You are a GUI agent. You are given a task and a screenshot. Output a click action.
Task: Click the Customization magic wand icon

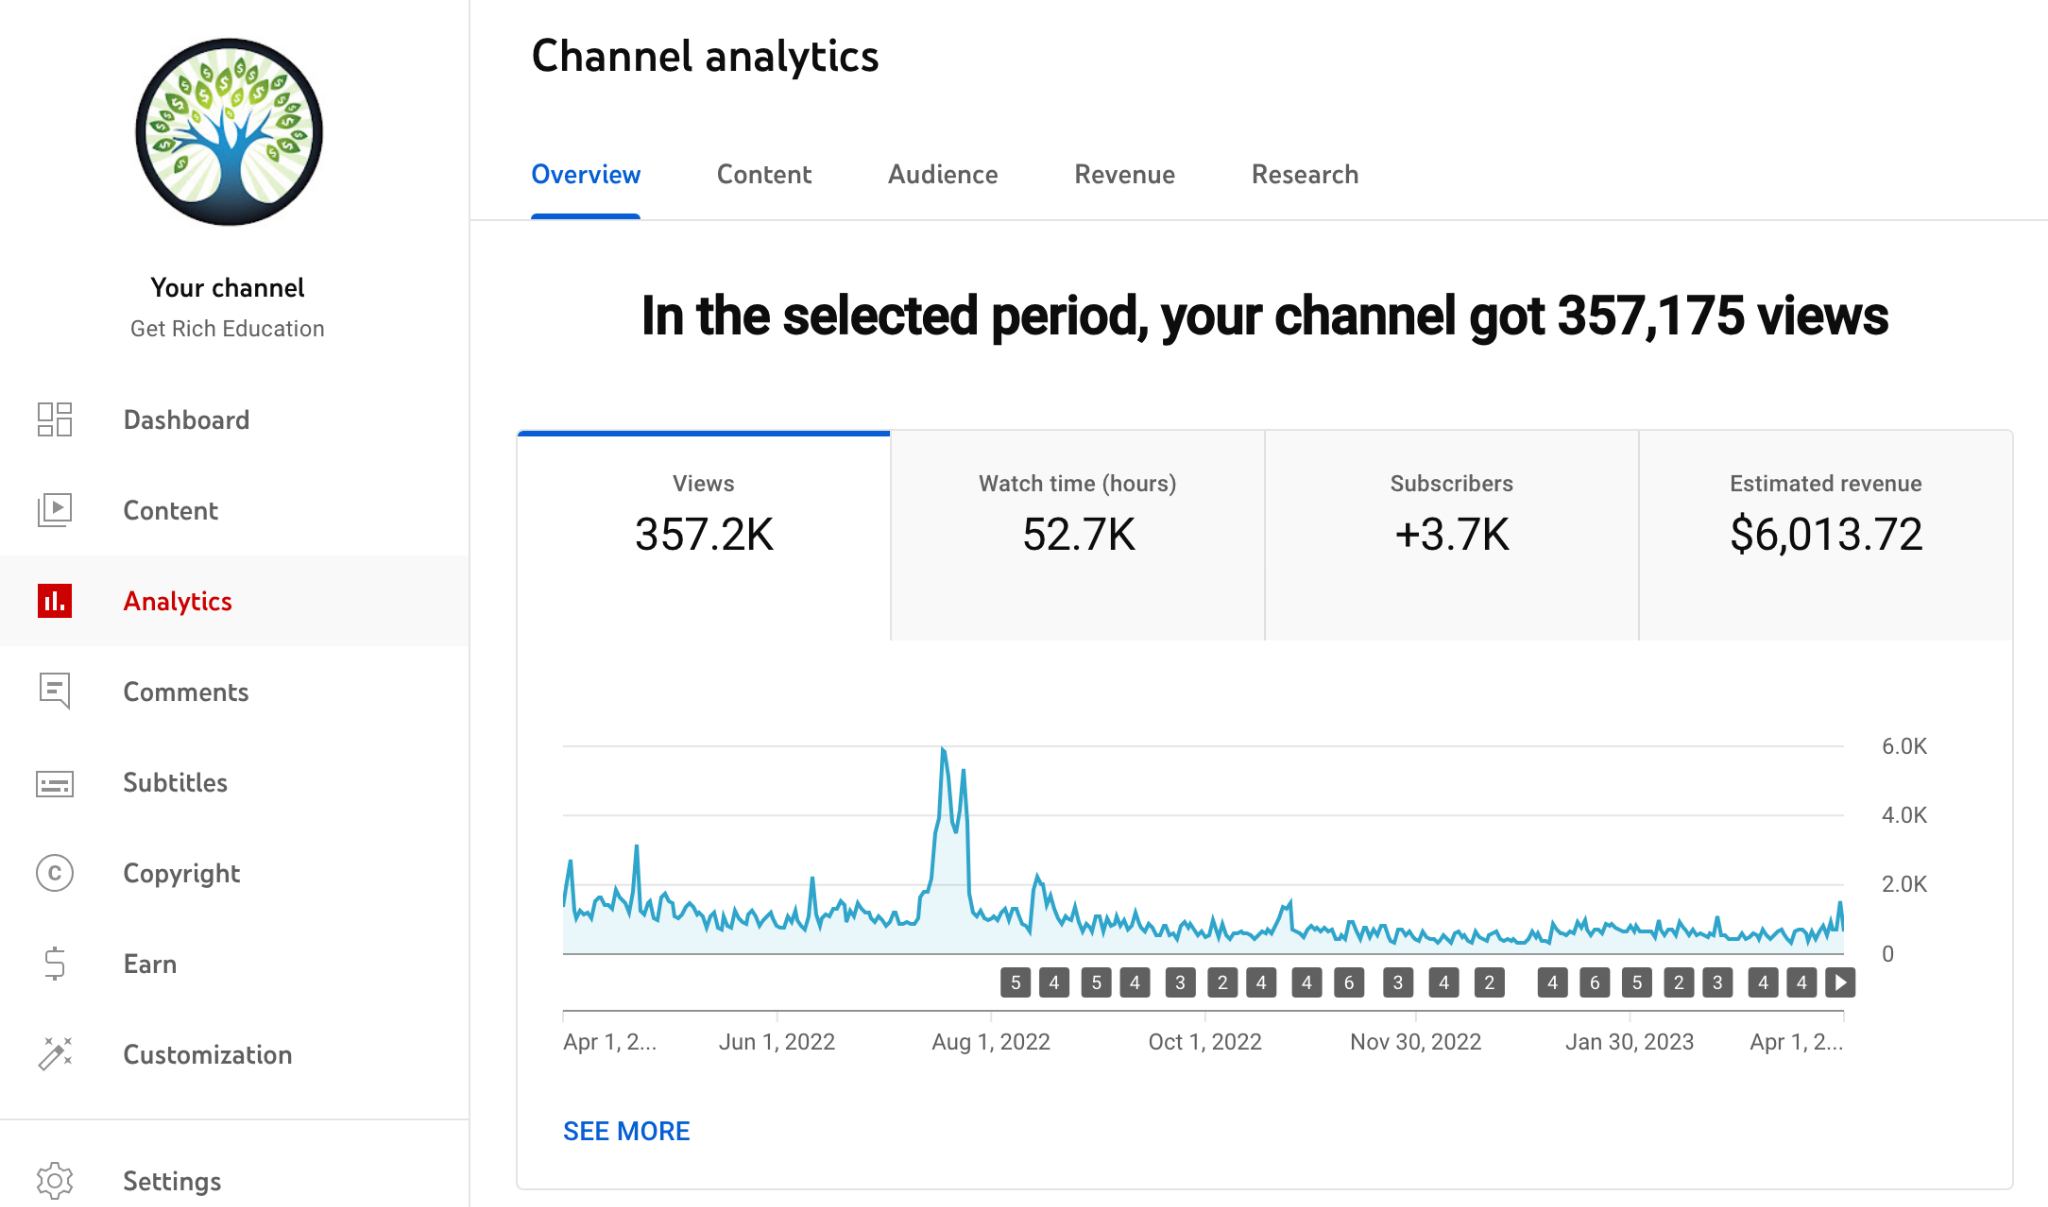click(x=55, y=1054)
